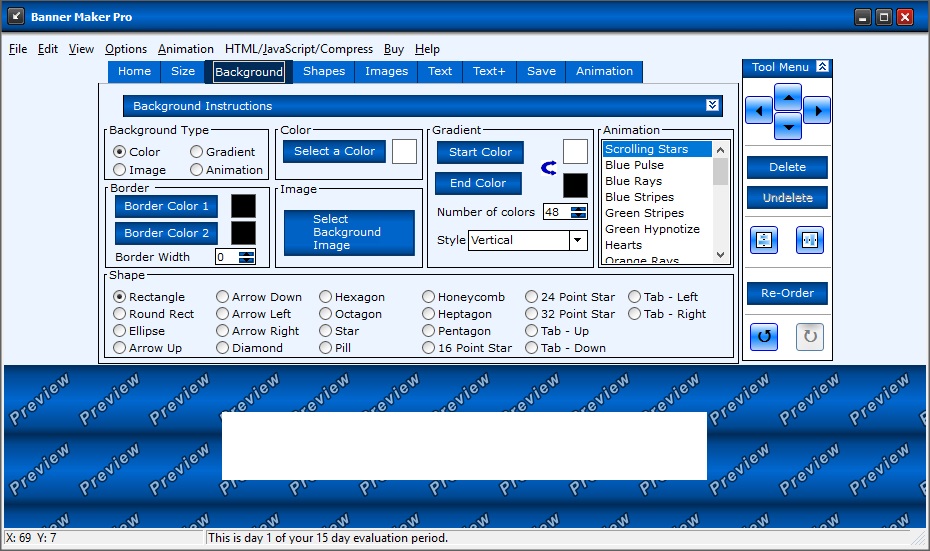Open the Animation menu
Screen dimensions: 930x551
tap(186, 49)
